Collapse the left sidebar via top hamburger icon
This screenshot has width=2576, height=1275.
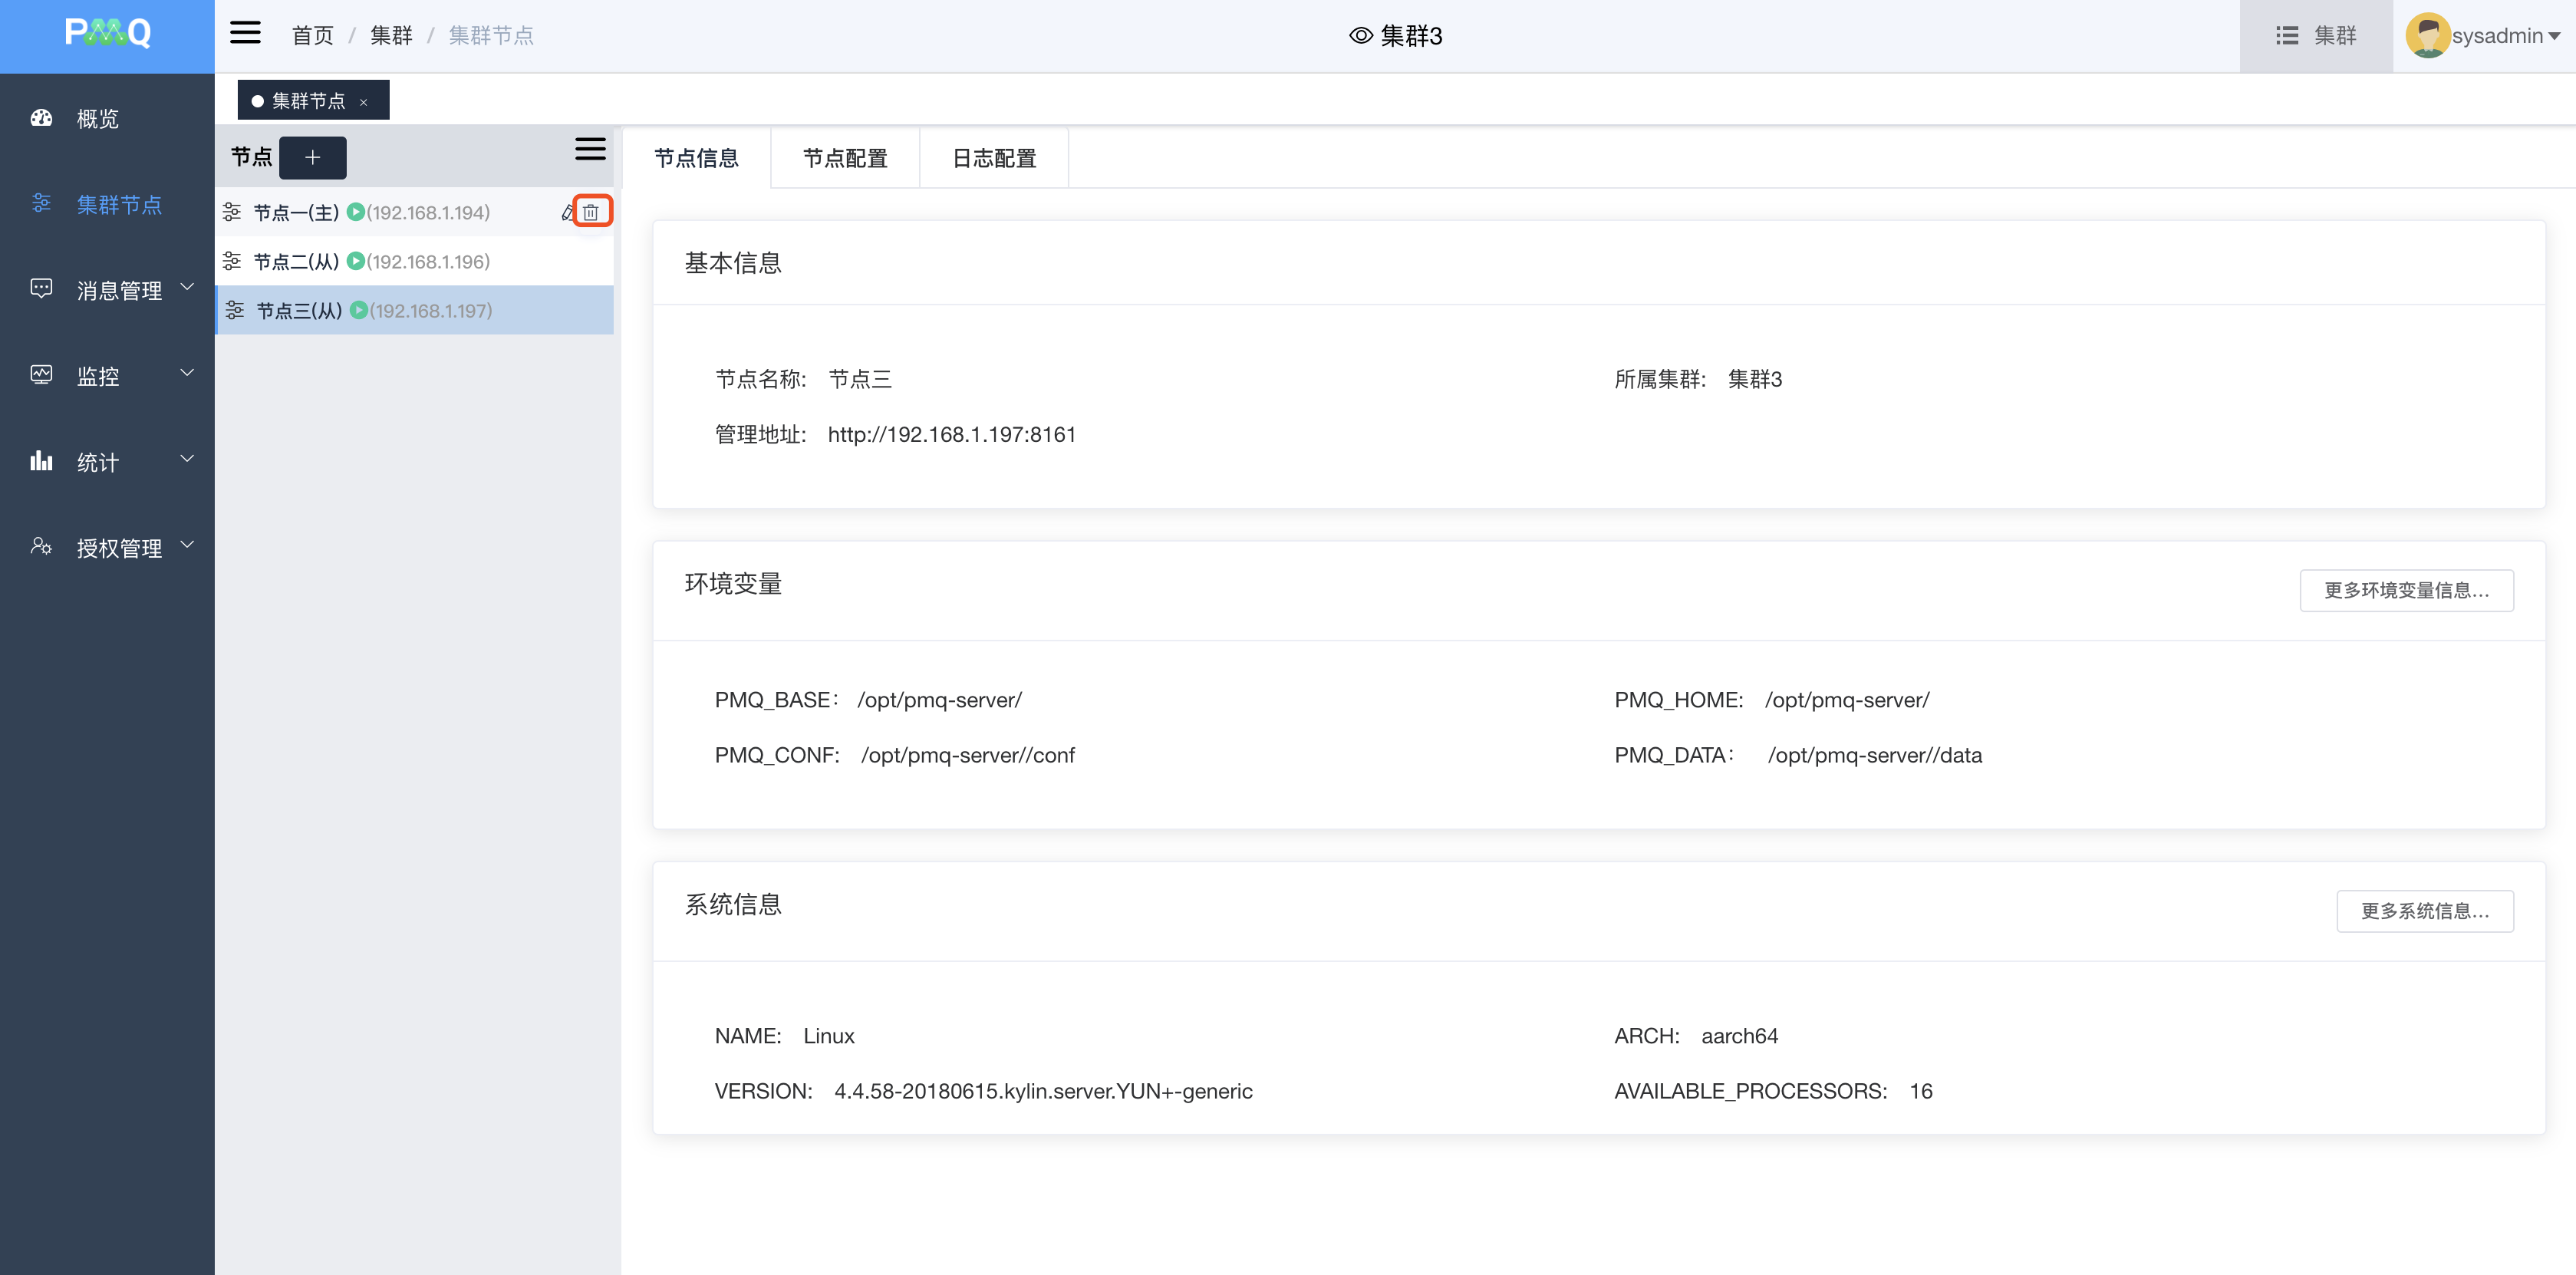point(245,34)
